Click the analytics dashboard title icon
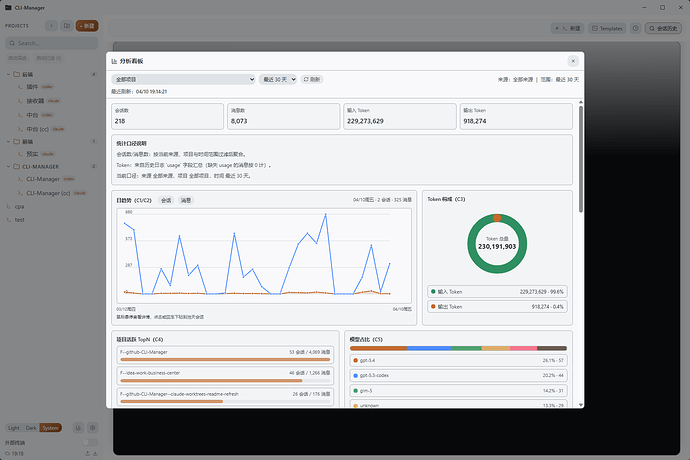The image size is (690, 460). coord(114,61)
